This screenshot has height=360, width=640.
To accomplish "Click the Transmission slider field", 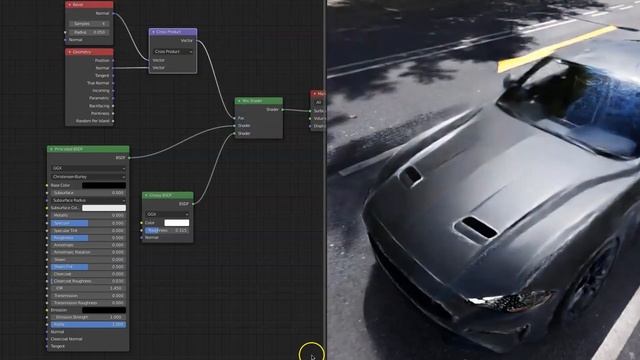I will point(88,296).
